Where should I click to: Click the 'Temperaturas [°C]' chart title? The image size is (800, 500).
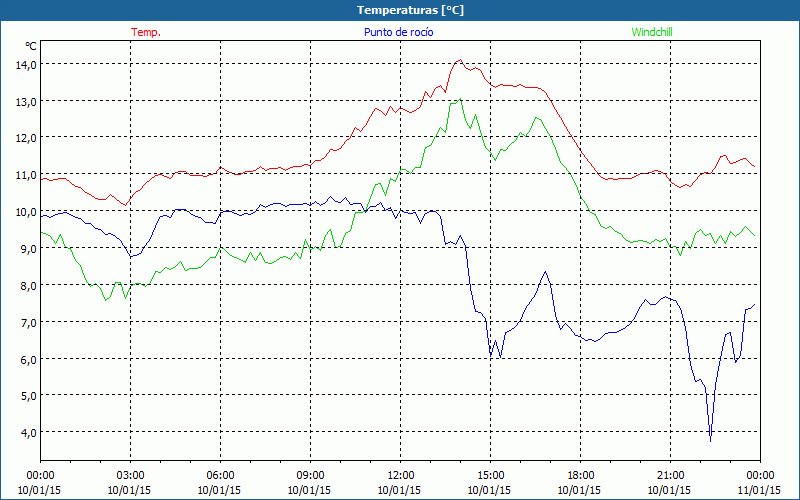[x=410, y=10]
